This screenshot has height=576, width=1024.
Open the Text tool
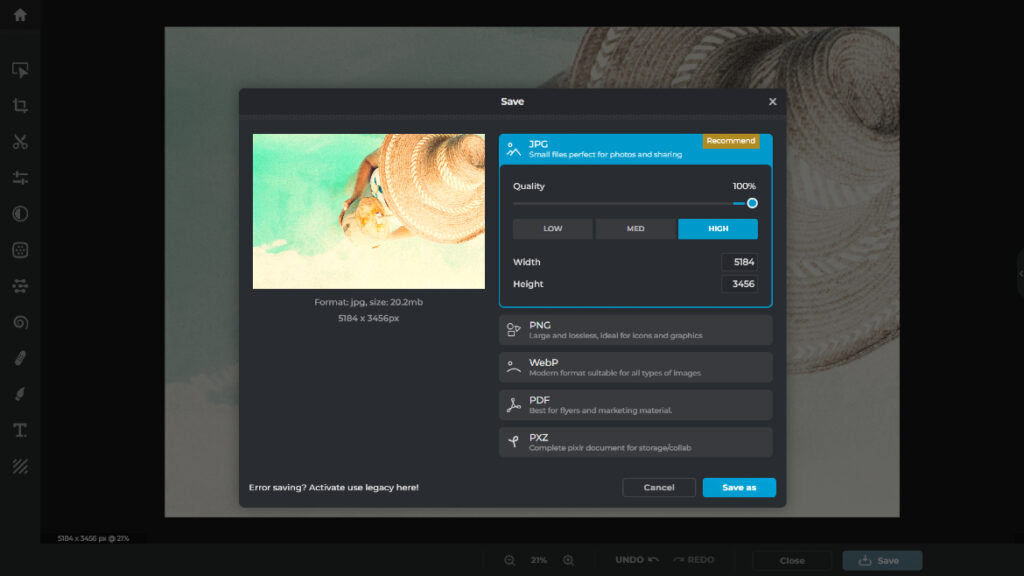coord(20,429)
